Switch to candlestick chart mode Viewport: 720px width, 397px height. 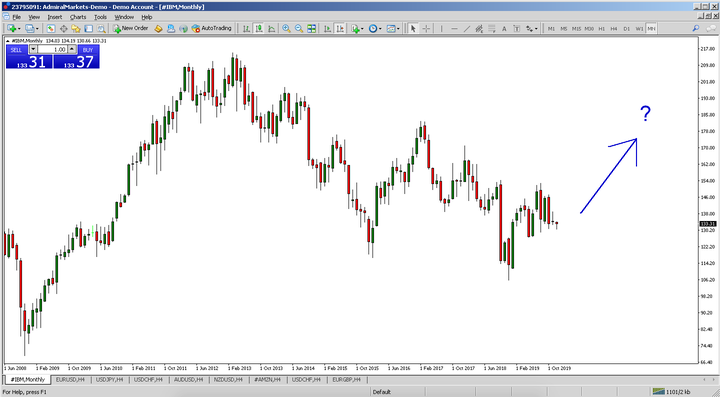pyautogui.click(x=259, y=28)
